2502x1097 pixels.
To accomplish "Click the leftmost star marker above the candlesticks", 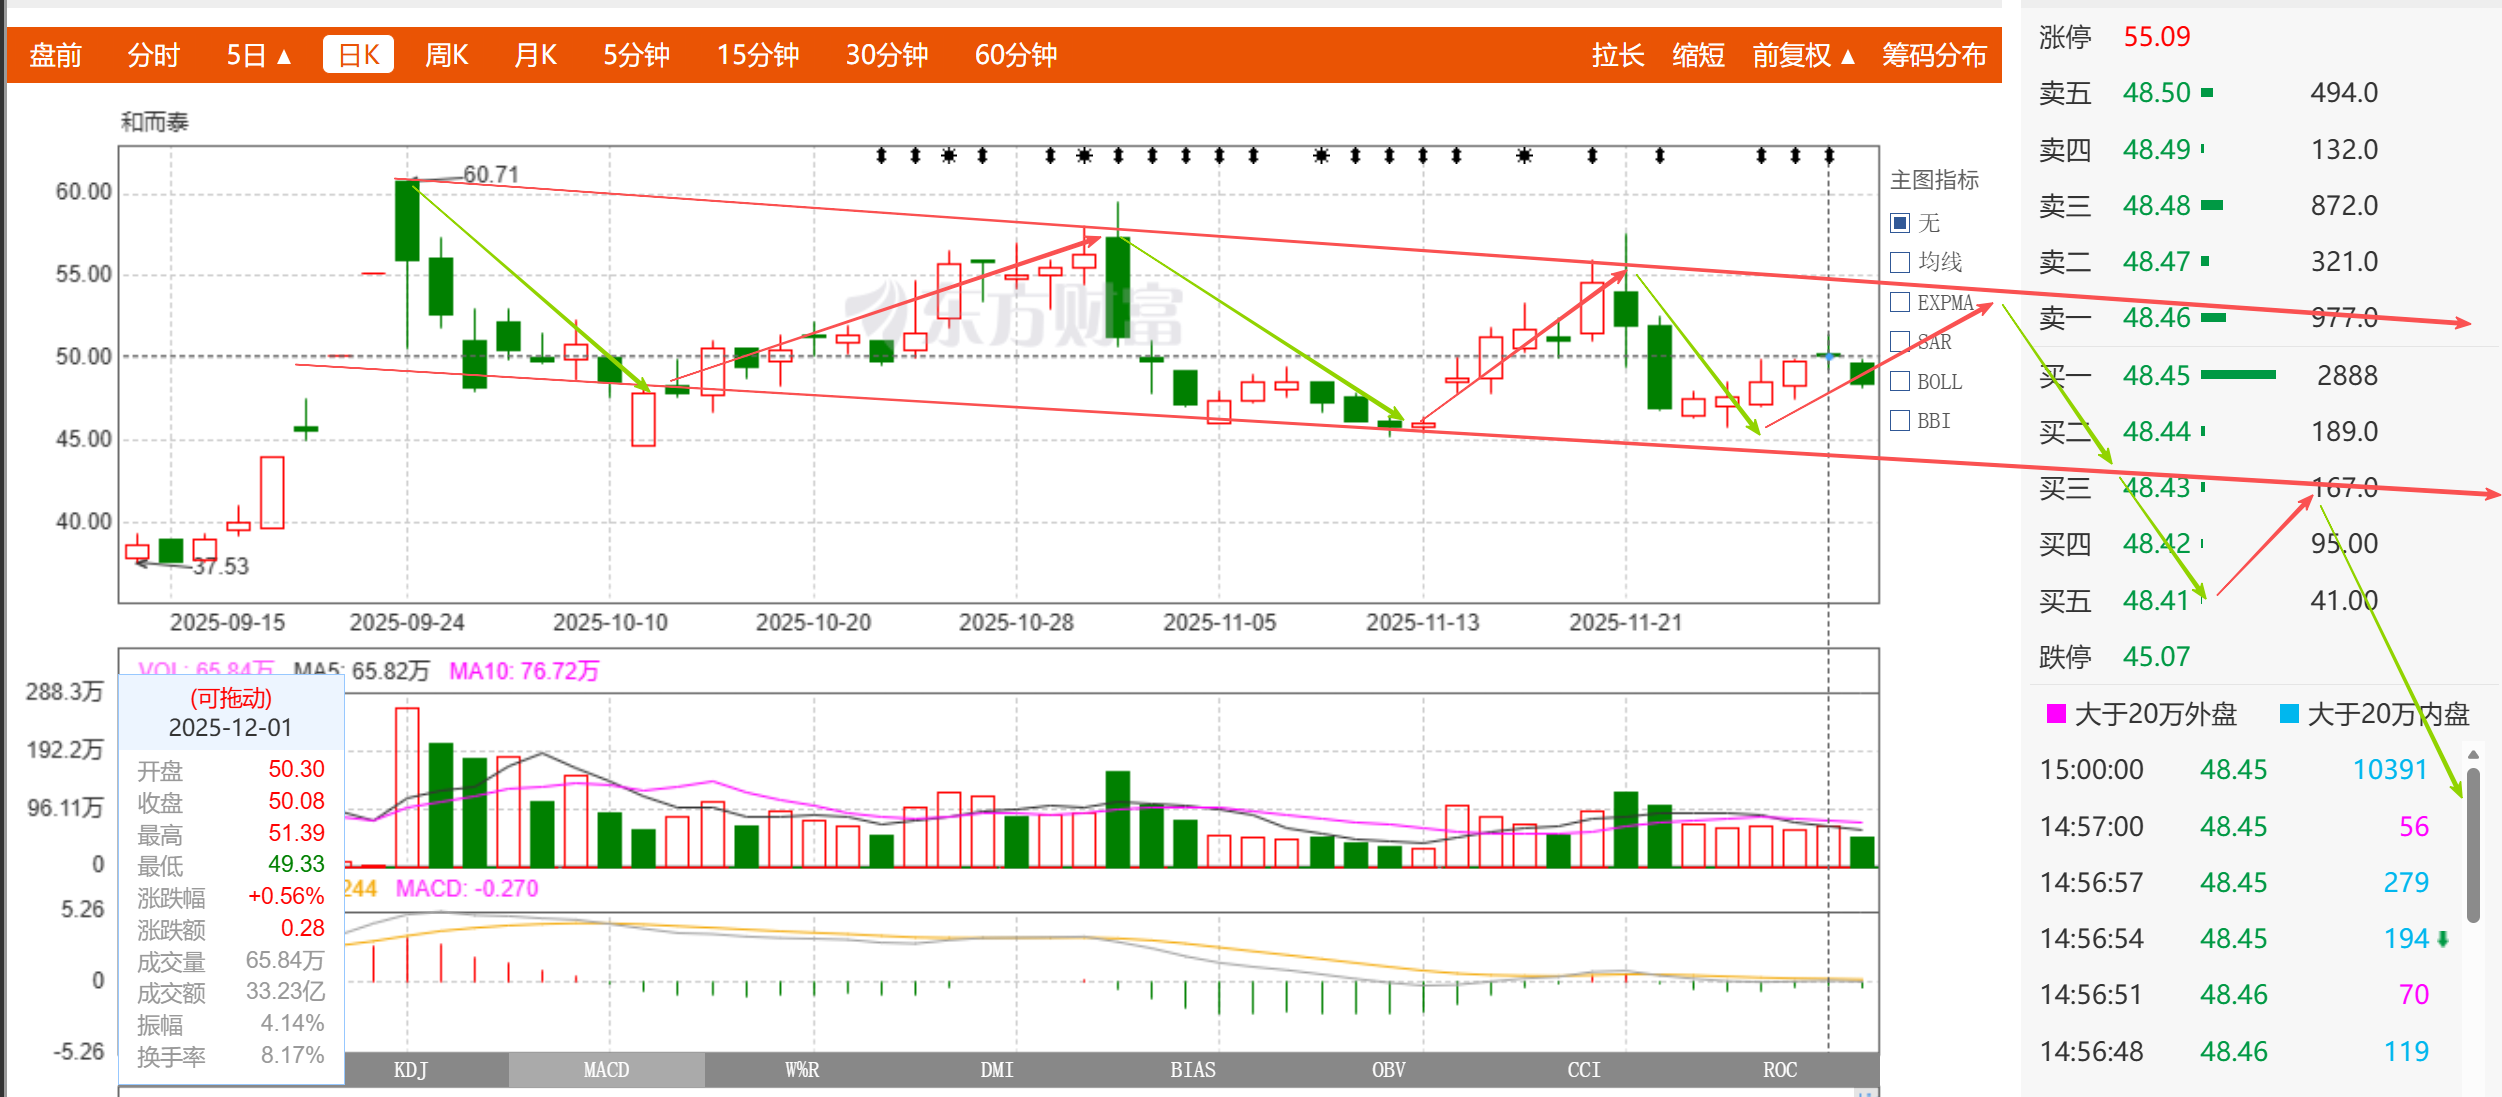I will pyautogui.click(x=949, y=155).
